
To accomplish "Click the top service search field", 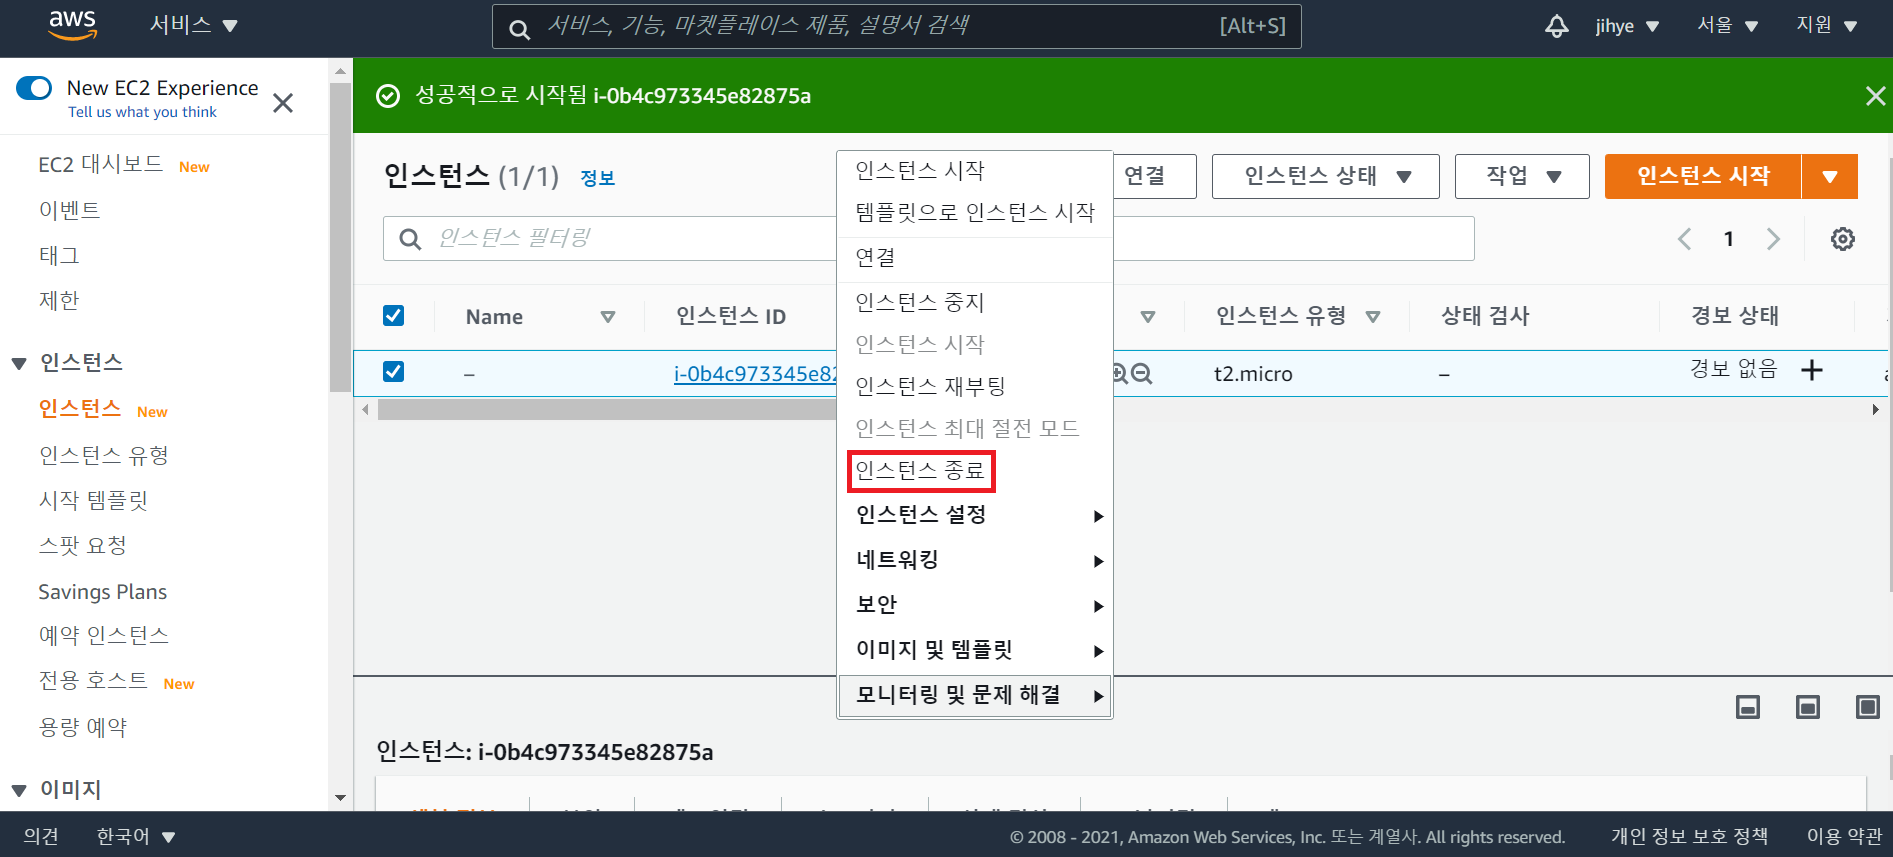I will [896, 26].
